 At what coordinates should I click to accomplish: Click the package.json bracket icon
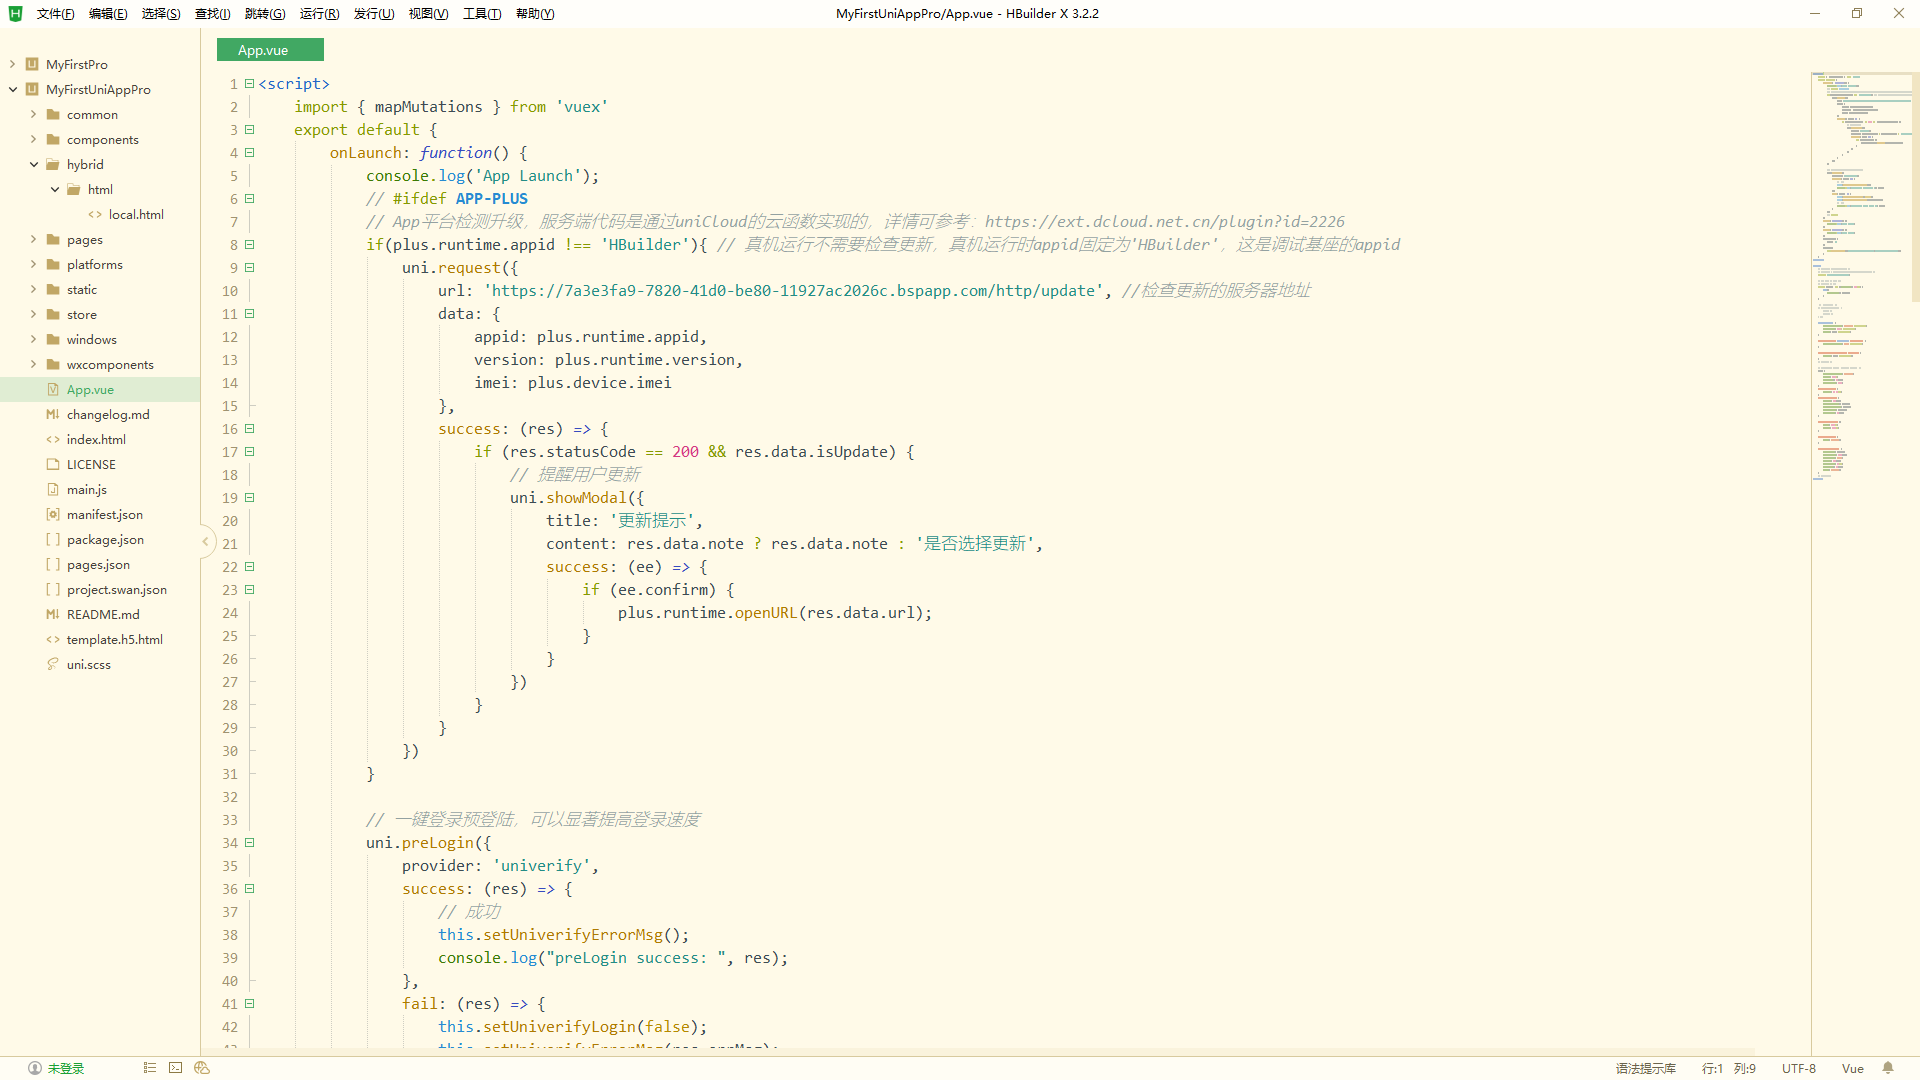[x=53, y=539]
